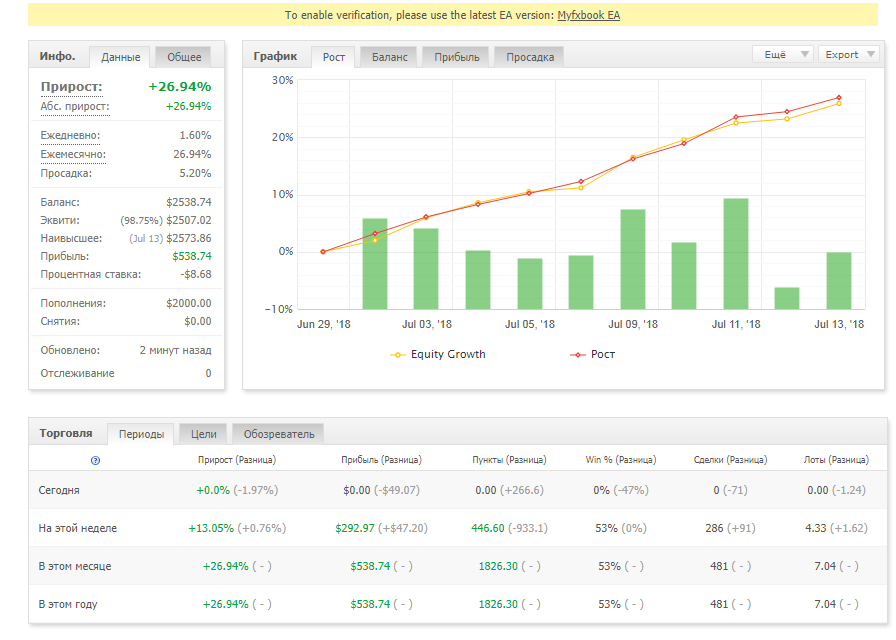This screenshot has height=640, width=896.
Task: Click the Снятия value $0.00
Action: pyautogui.click(x=198, y=322)
